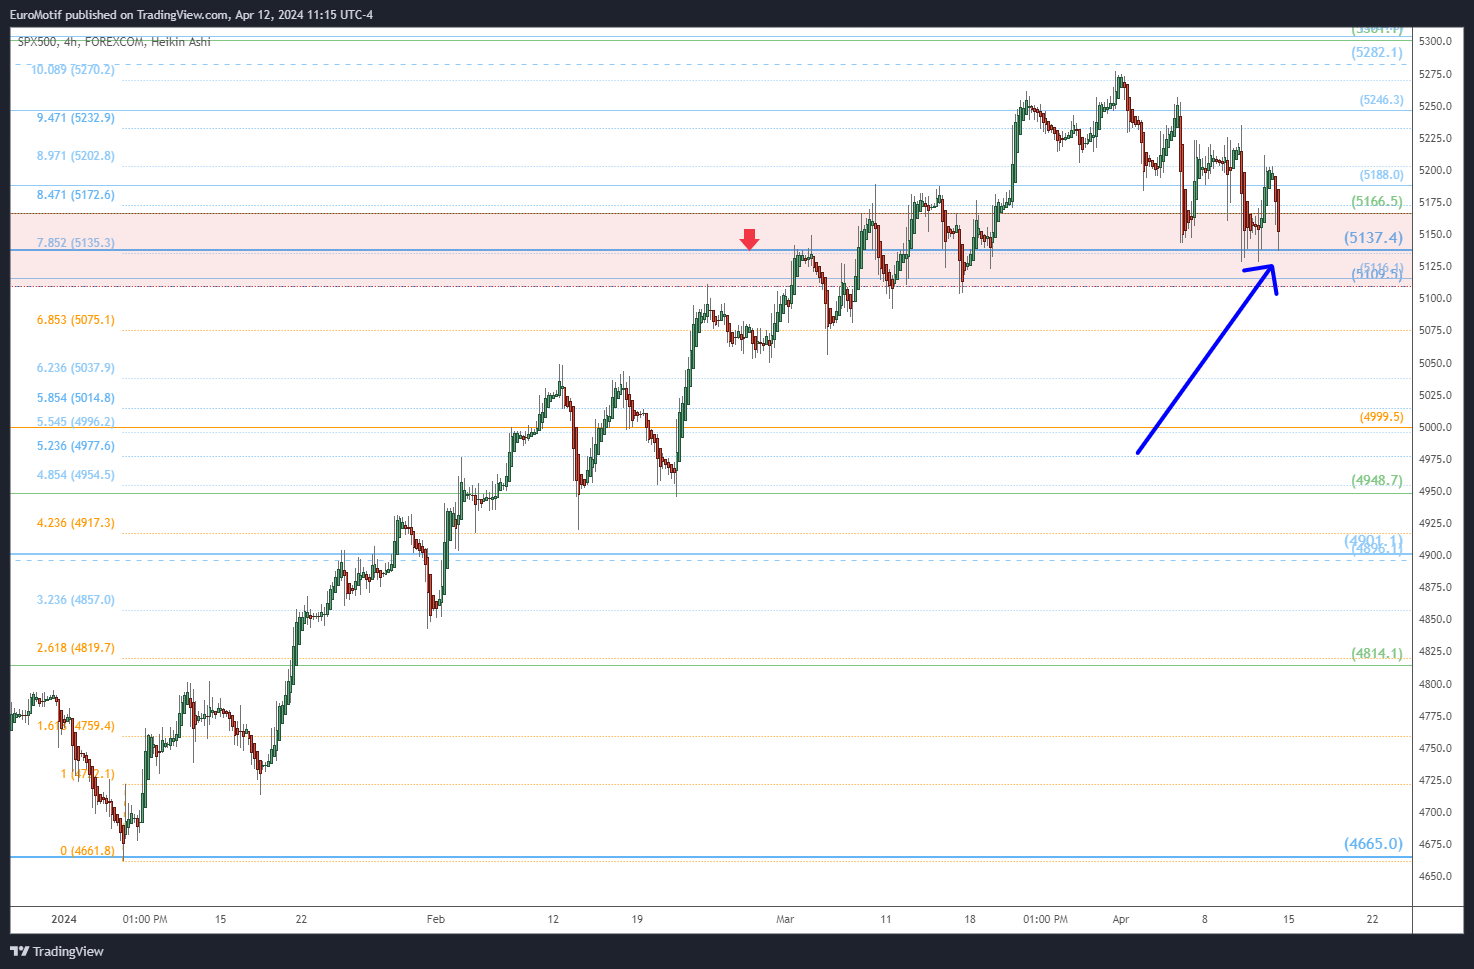Click the 5300.0 price axis tick
This screenshot has width=1474, height=969.
click(x=1435, y=41)
